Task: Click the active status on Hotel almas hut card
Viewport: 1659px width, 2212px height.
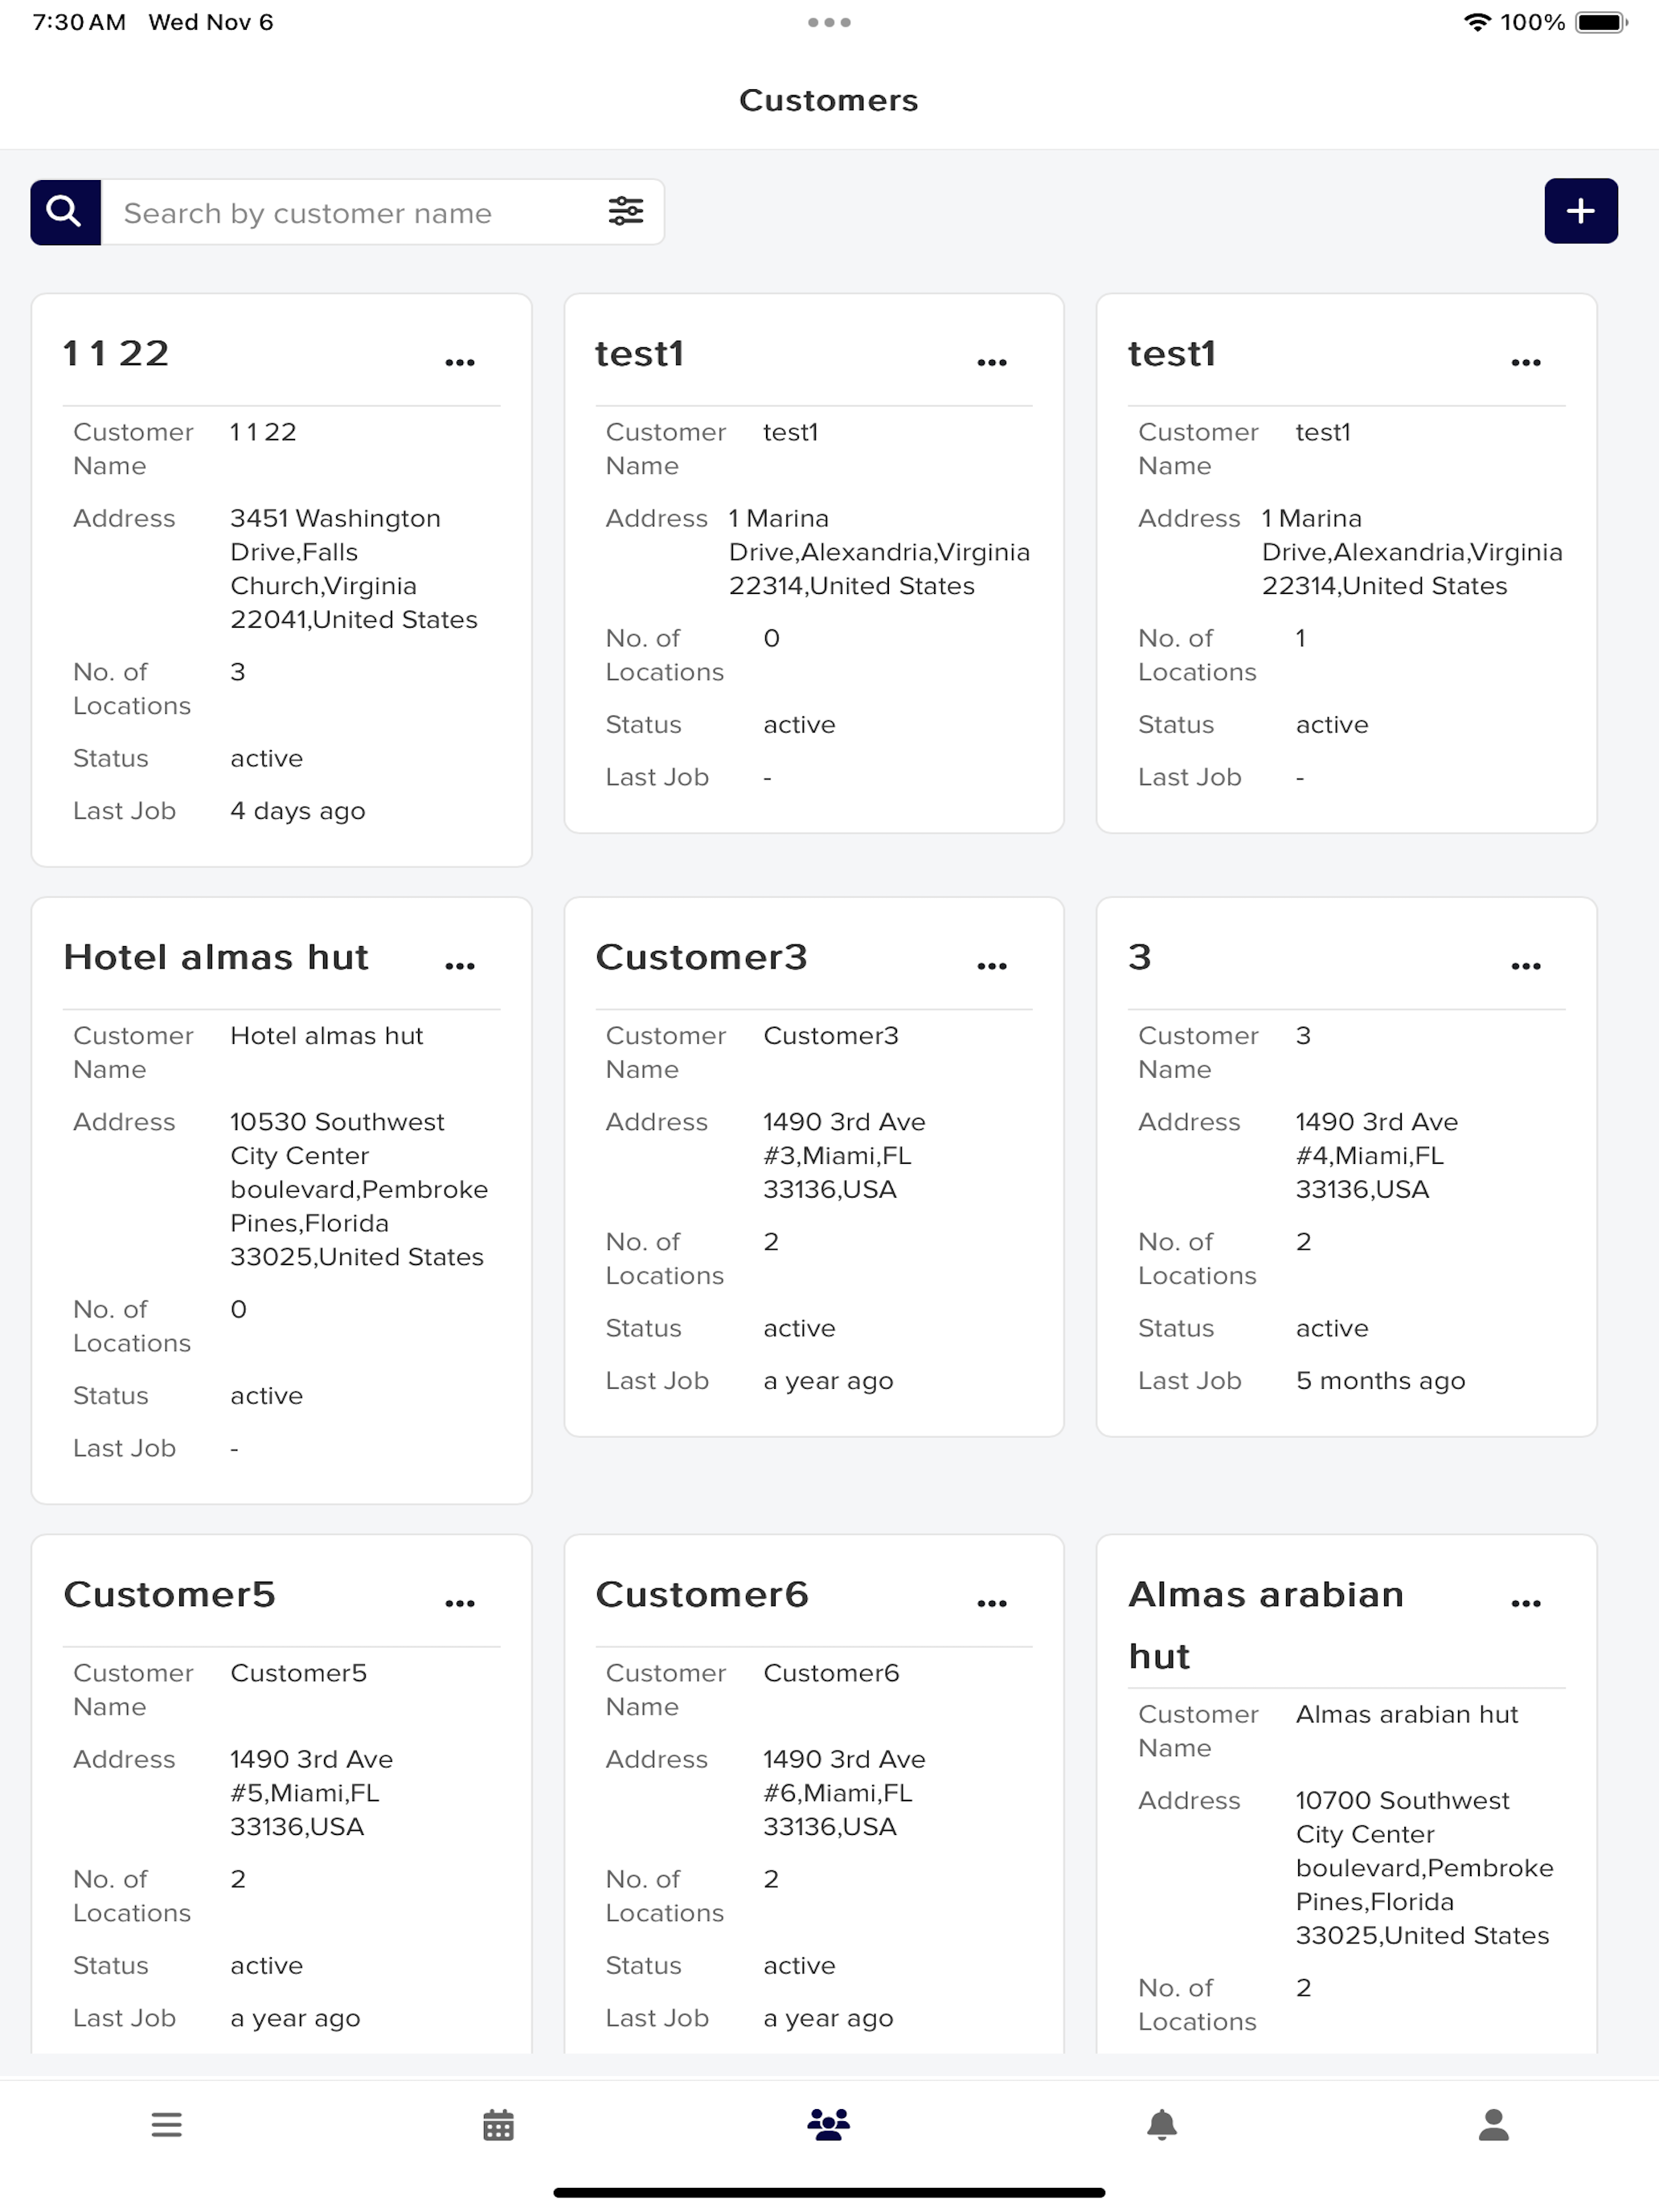Action: coord(266,1396)
